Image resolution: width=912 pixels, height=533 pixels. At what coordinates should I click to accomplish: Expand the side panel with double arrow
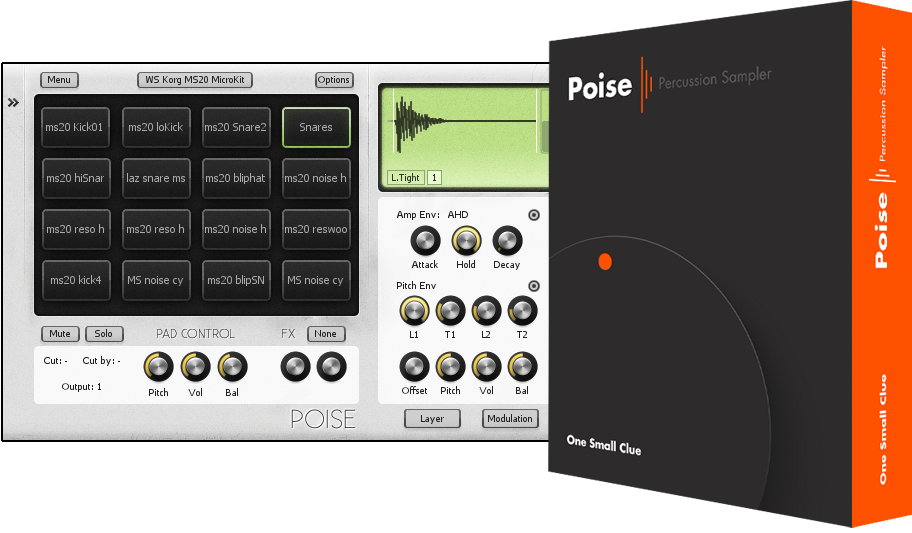[x=14, y=102]
